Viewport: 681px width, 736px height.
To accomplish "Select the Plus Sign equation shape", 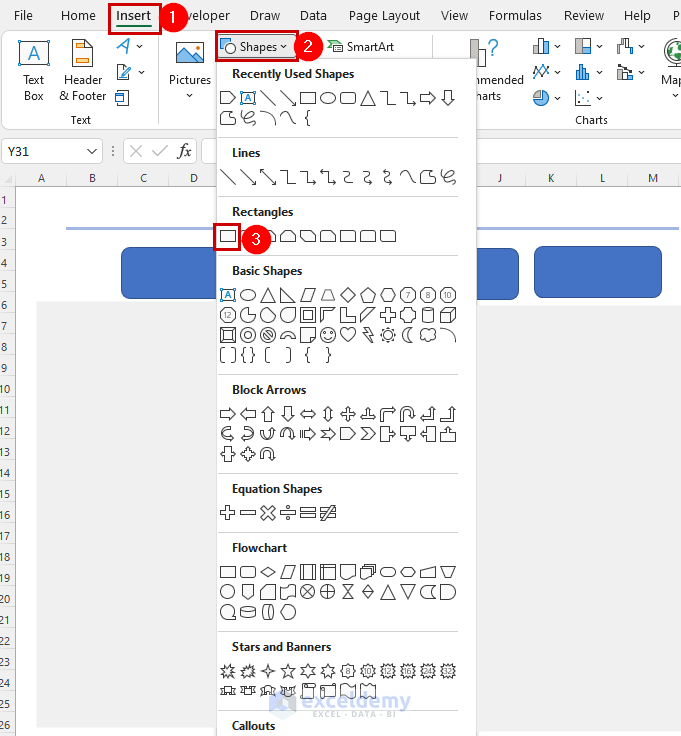I will coord(228,513).
